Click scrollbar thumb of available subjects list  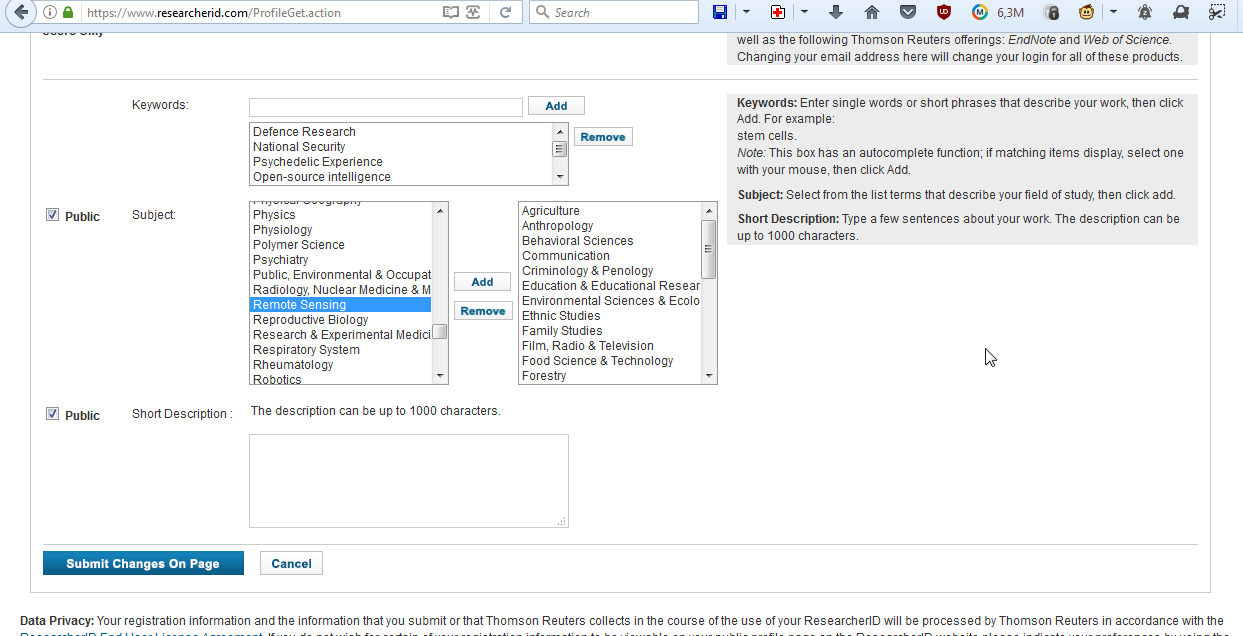coord(440,332)
